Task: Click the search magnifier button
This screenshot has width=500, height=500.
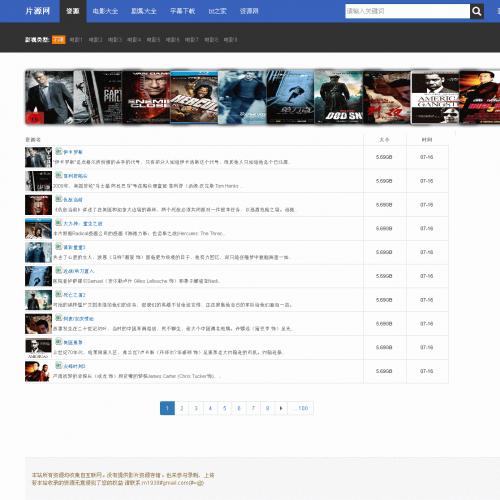Action: click(477, 11)
